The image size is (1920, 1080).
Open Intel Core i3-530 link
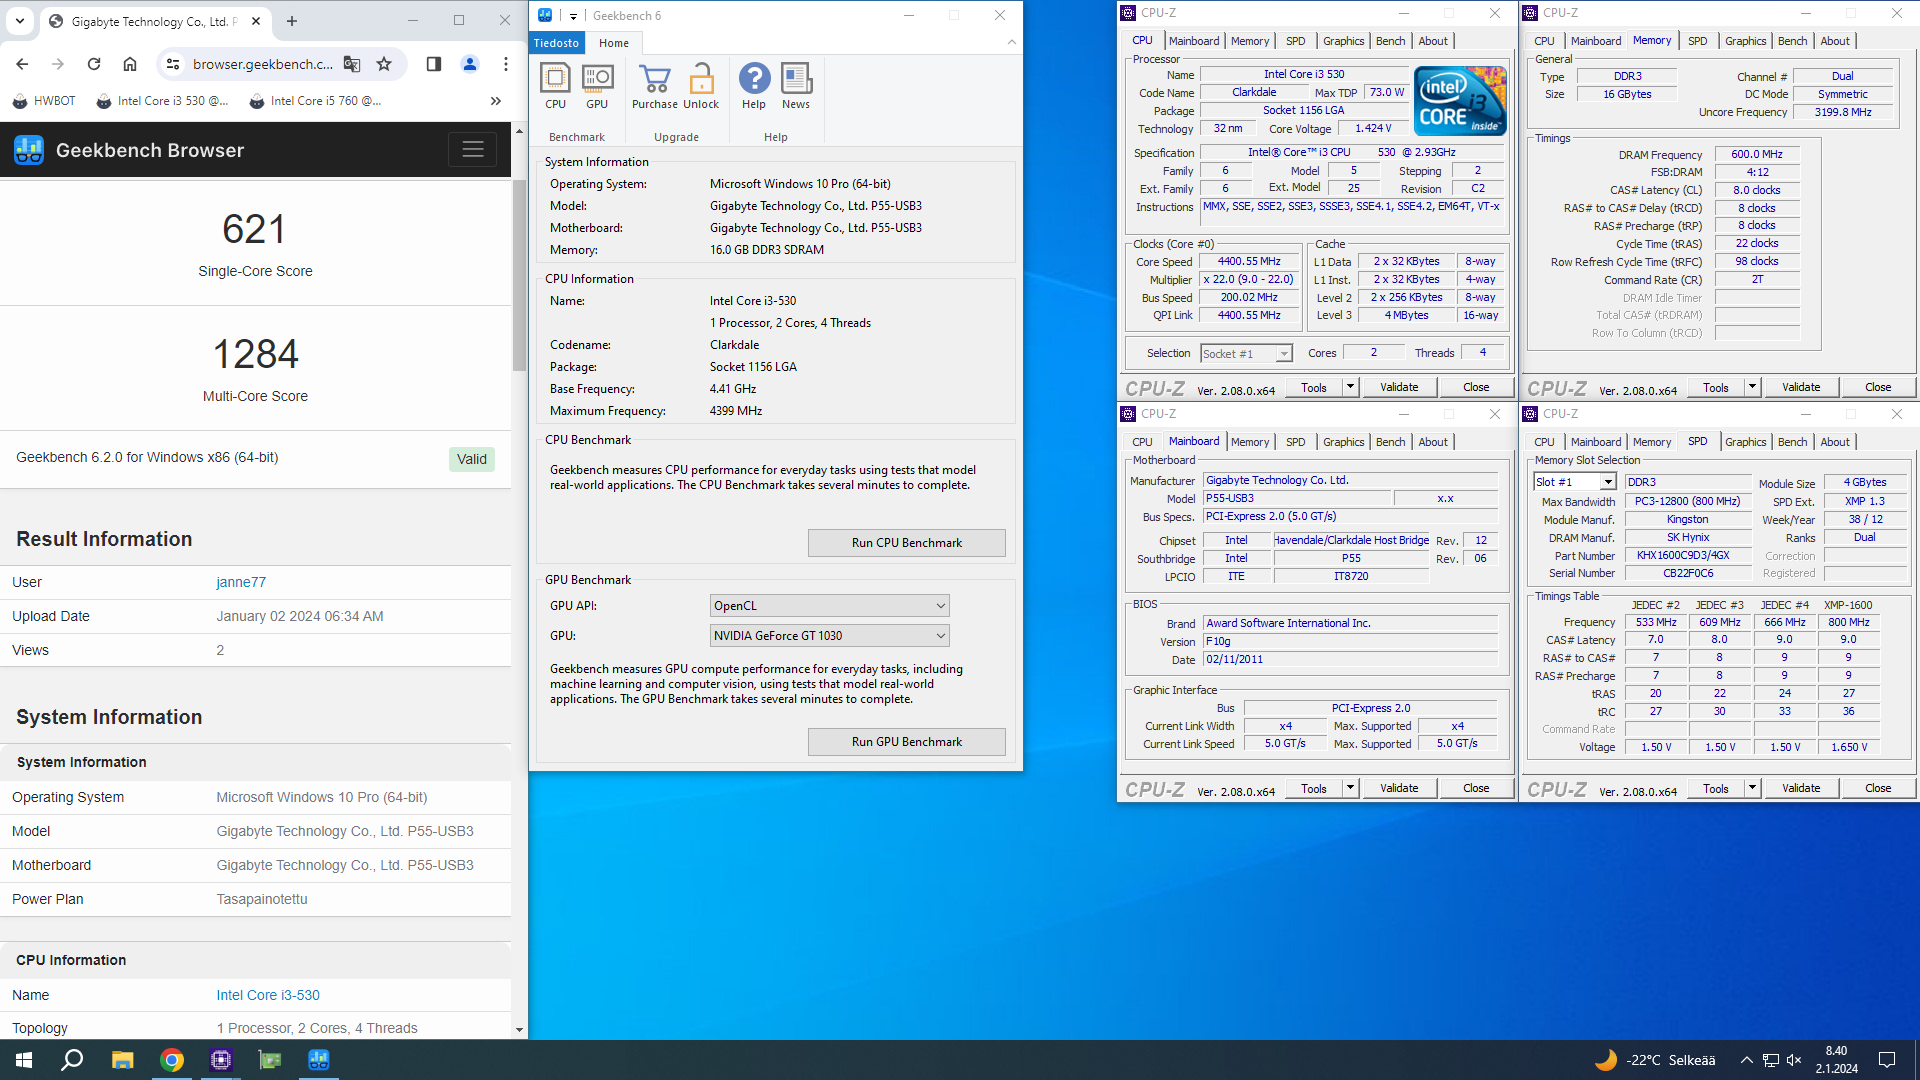[268, 995]
